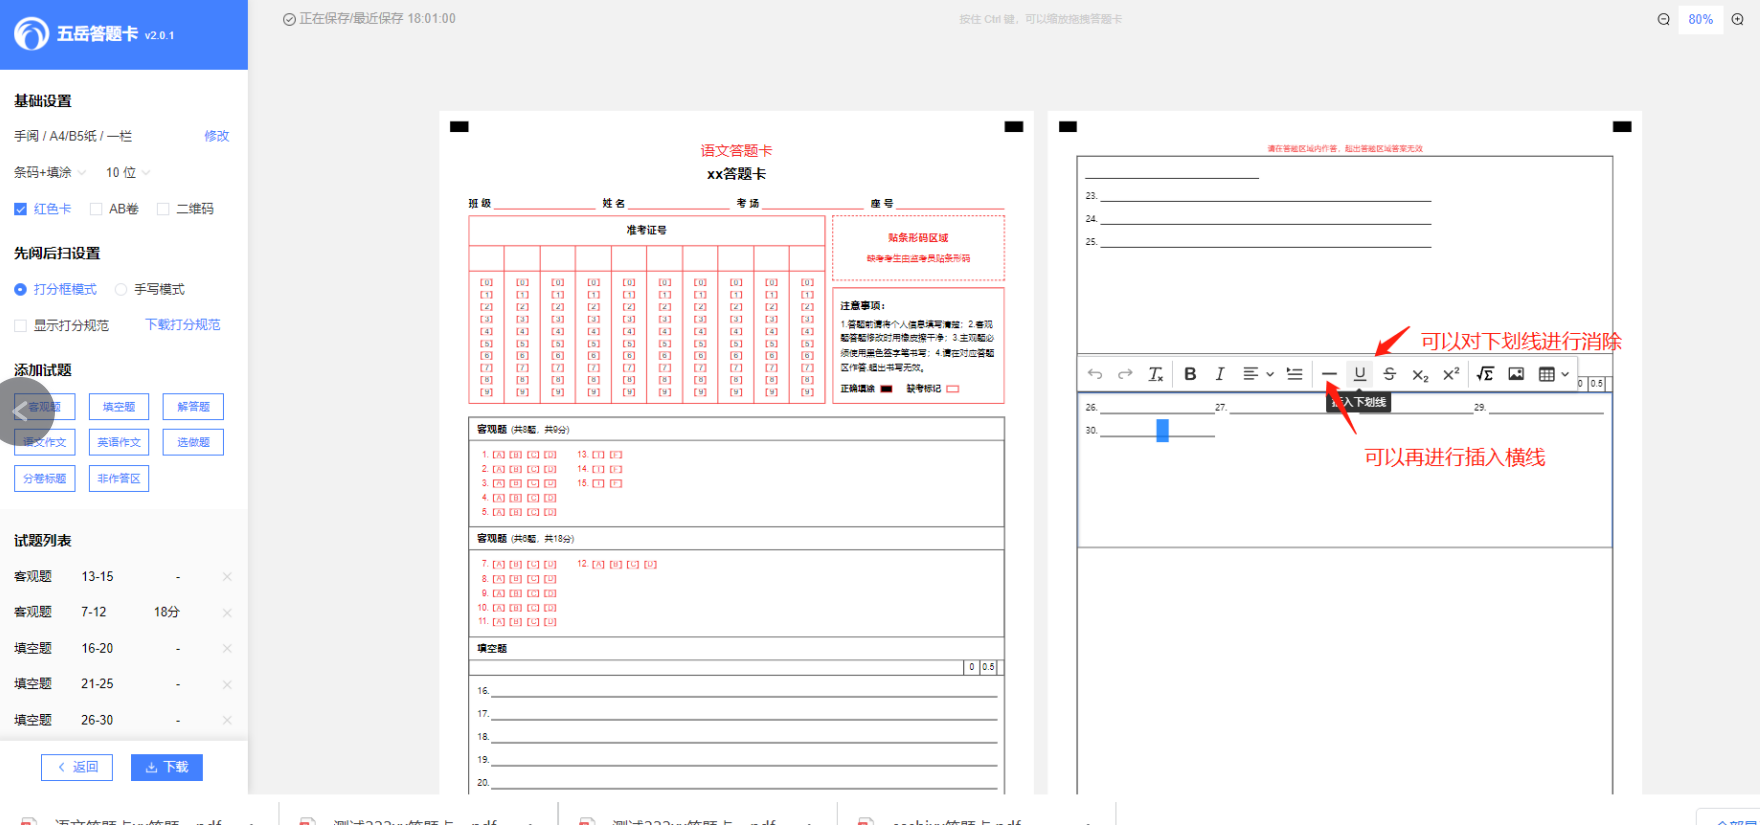Expand the 10 位 digit dropdown
Screen dimensions: 1760x825
127,173
